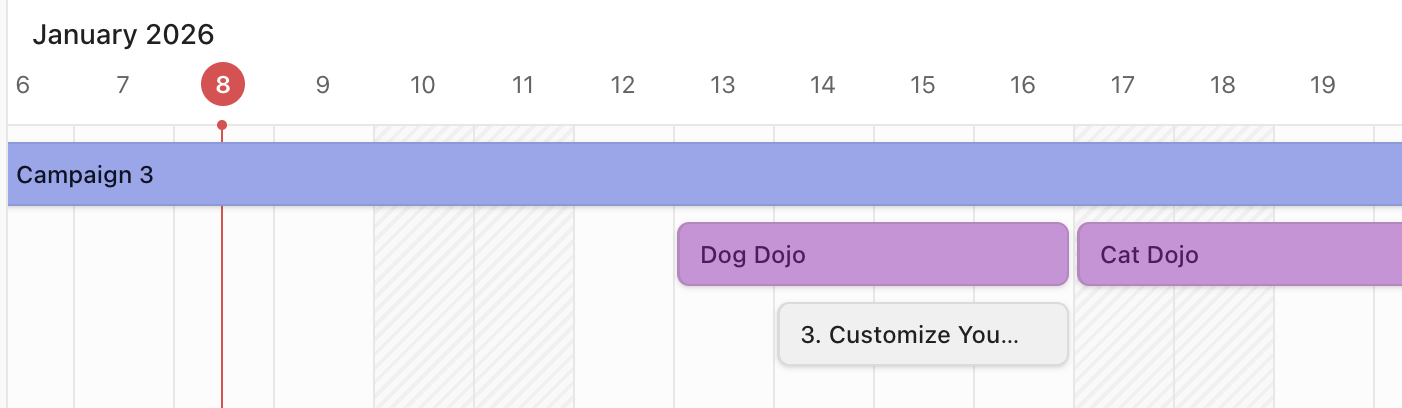The width and height of the screenshot is (1402, 408).
Task: Click date 9 in the header
Action: point(322,85)
